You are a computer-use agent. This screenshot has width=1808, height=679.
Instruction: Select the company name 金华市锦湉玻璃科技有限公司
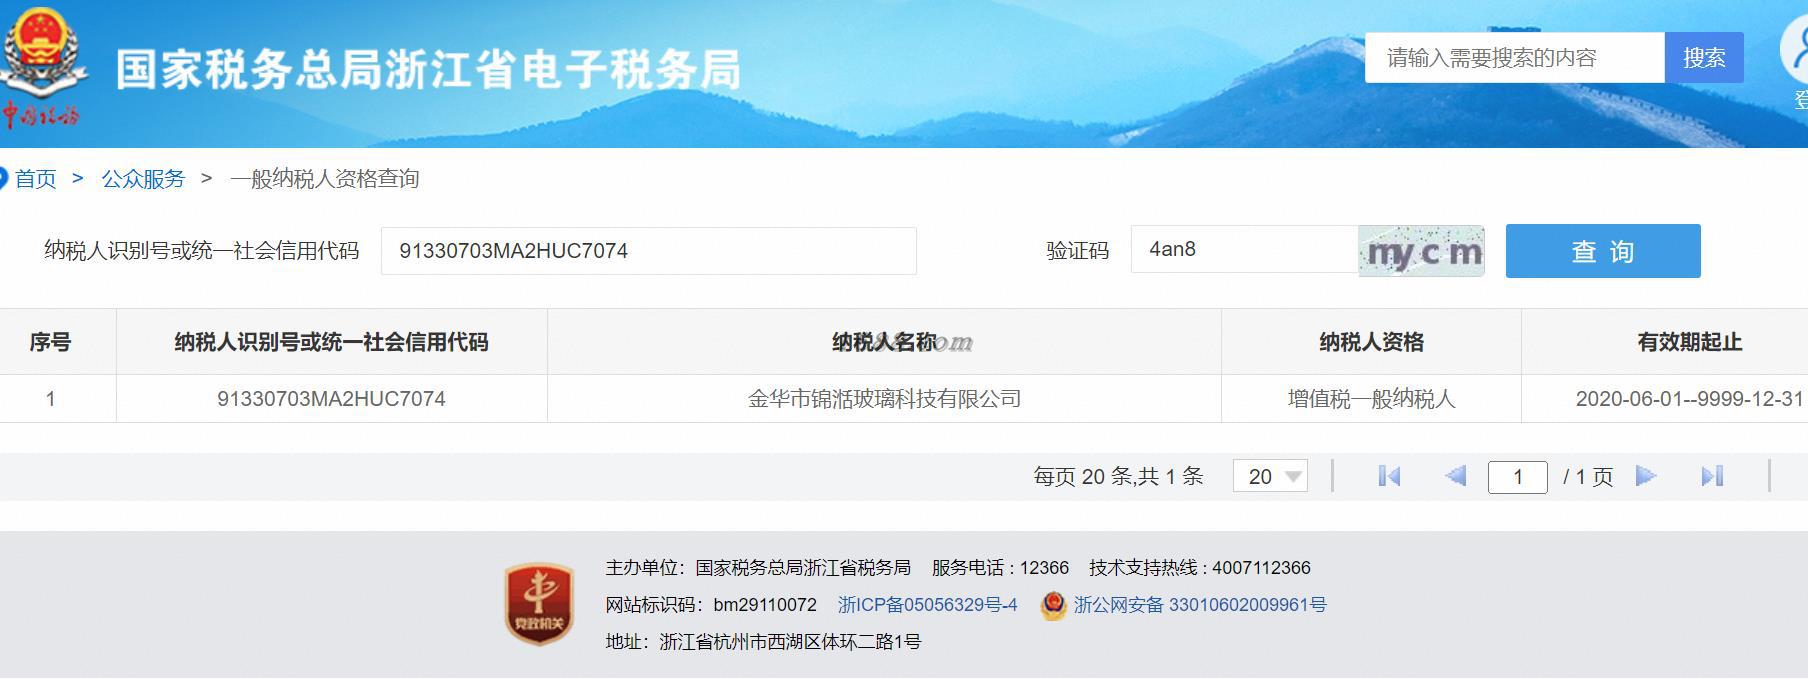click(x=884, y=399)
